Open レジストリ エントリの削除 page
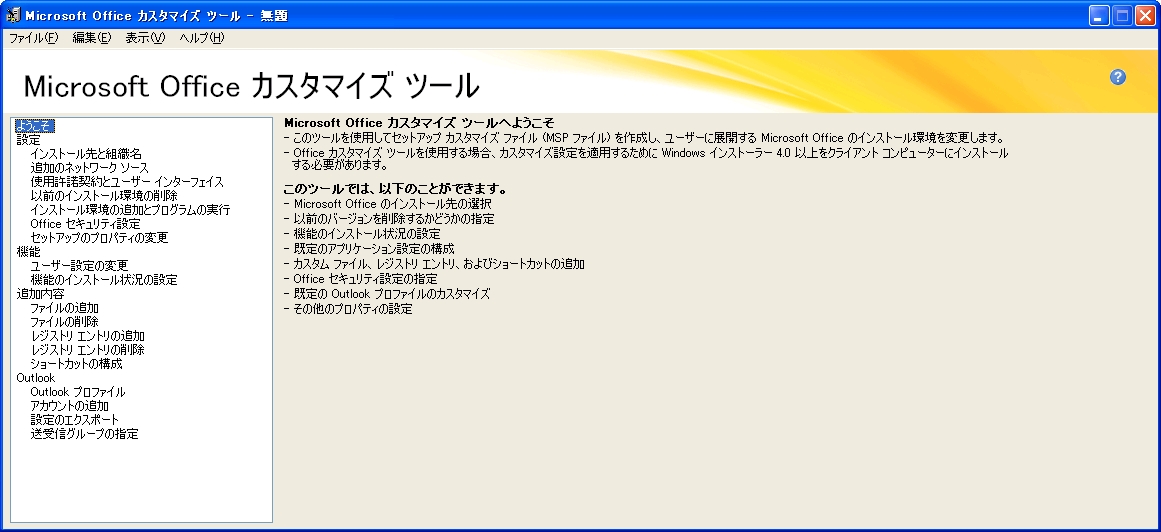Screen dimensions: 1161x532 click(87, 350)
